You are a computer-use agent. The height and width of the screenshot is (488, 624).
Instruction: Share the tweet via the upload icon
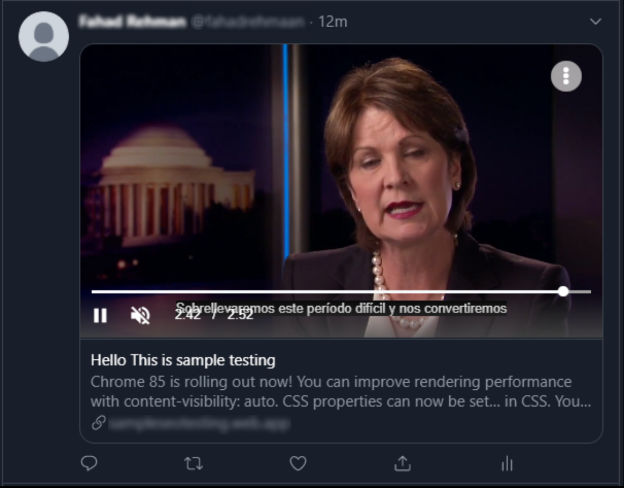click(x=403, y=463)
